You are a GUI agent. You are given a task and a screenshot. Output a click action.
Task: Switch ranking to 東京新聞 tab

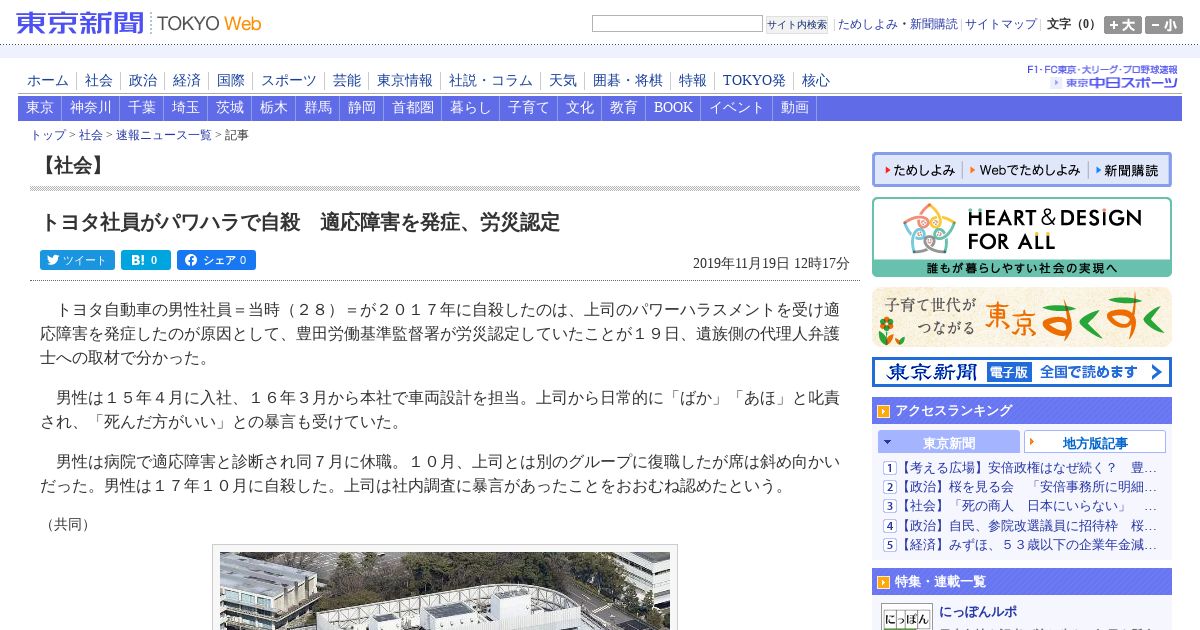pyautogui.click(x=949, y=442)
